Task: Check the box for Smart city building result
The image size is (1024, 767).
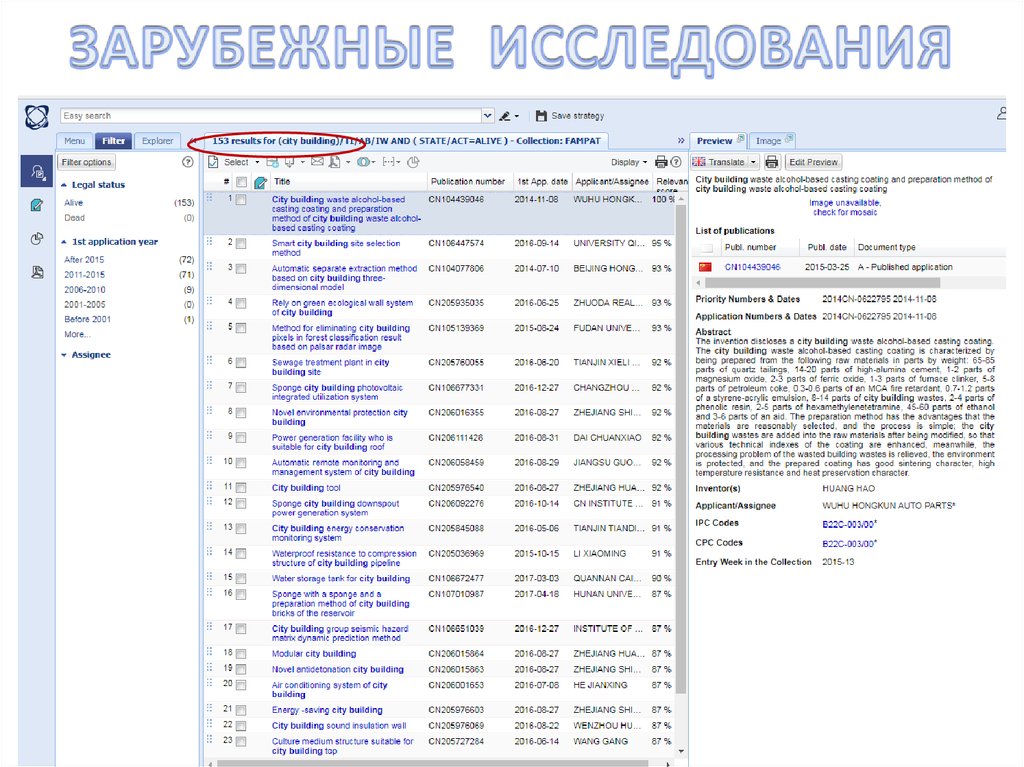Action: tap(241, 243)
